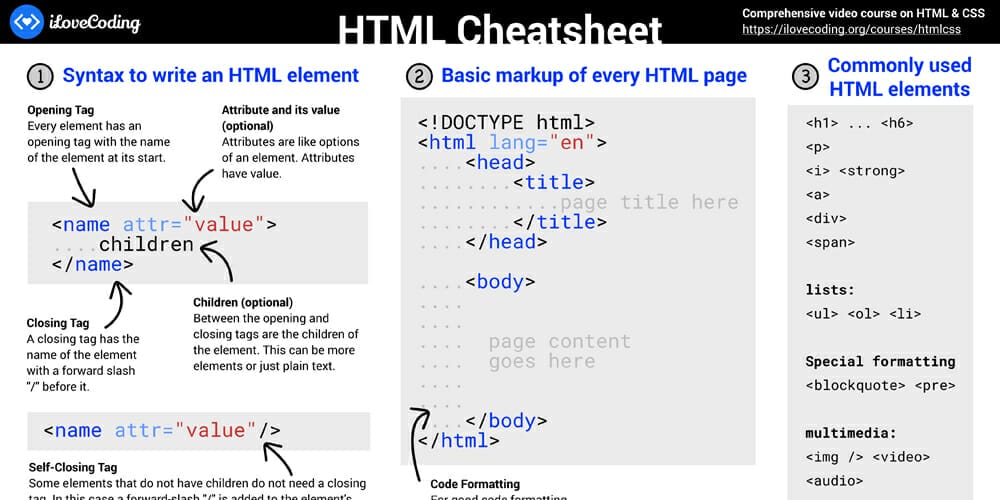
Task: Click the <ul> element entry
Action: click(x=822, y=314)
